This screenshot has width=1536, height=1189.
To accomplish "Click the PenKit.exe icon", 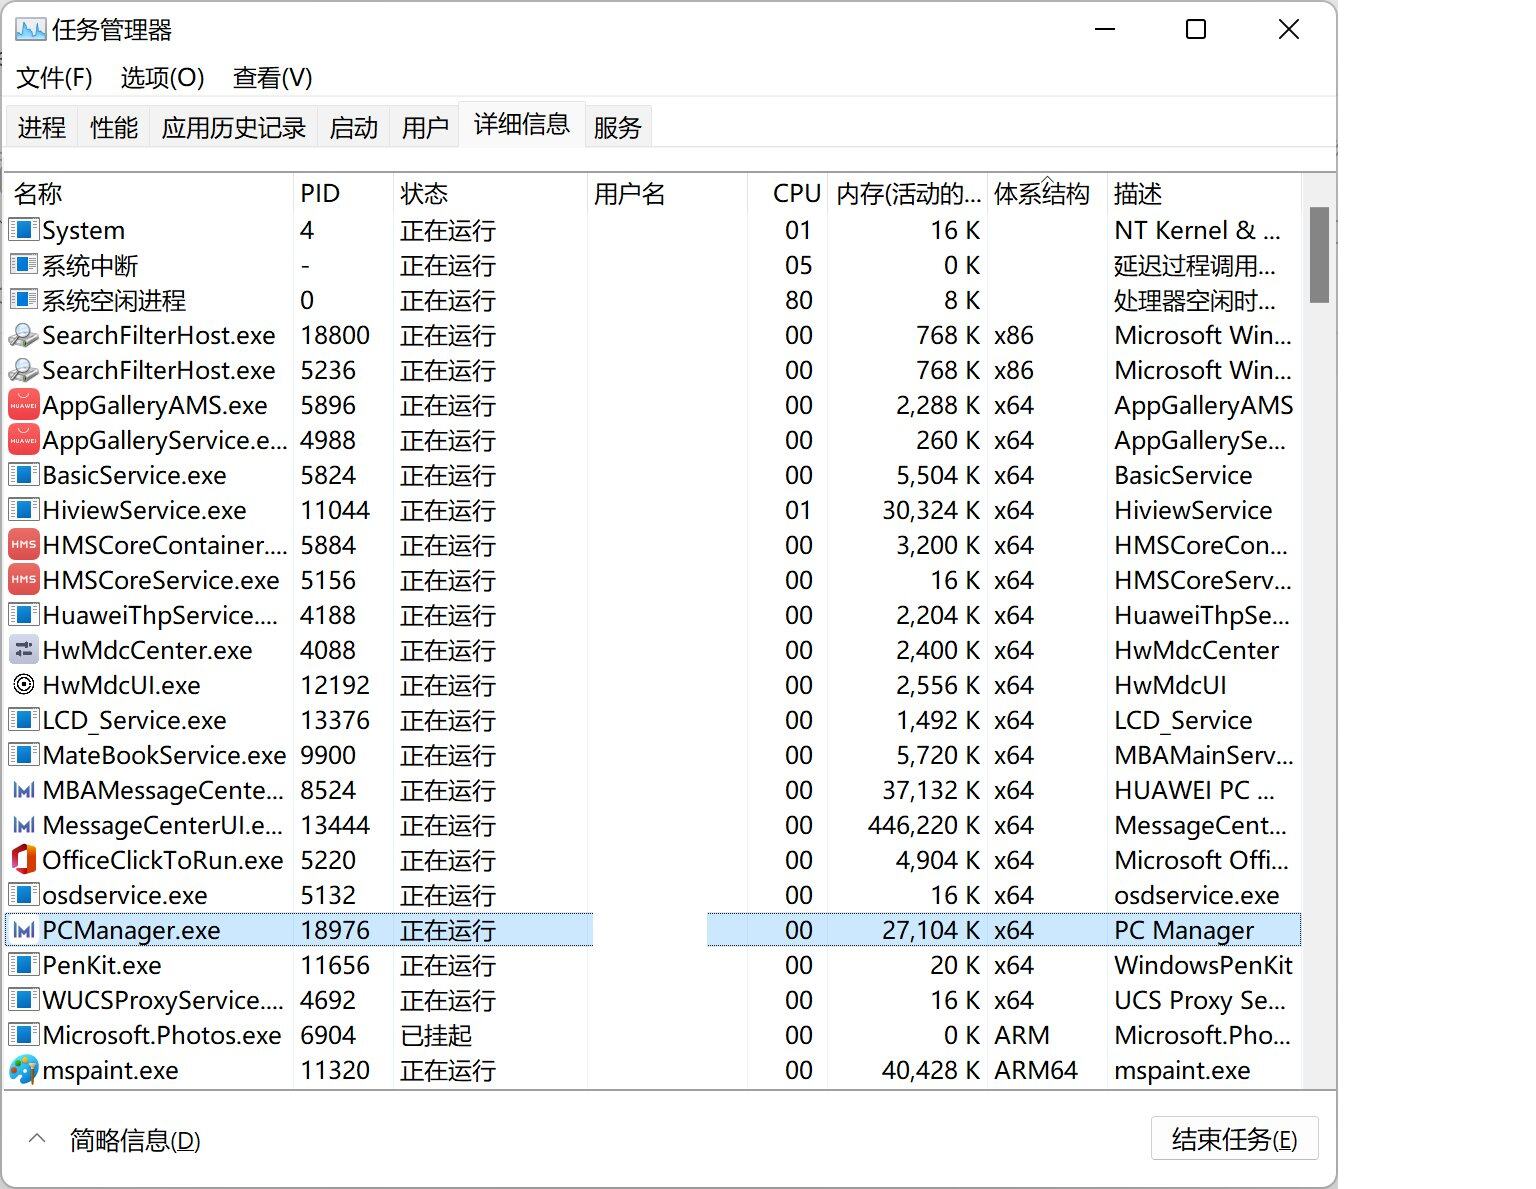I will (24, 965).
